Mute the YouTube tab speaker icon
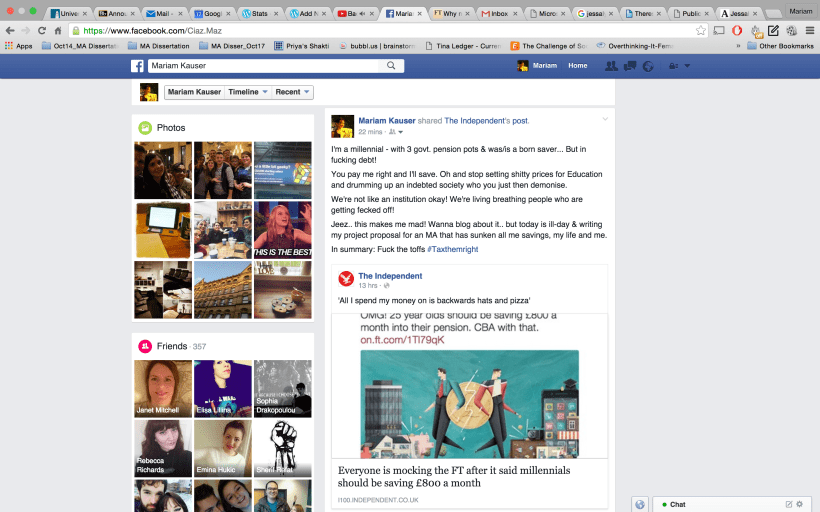The height and width of the screenshot is (512, 820). point(362,14)
